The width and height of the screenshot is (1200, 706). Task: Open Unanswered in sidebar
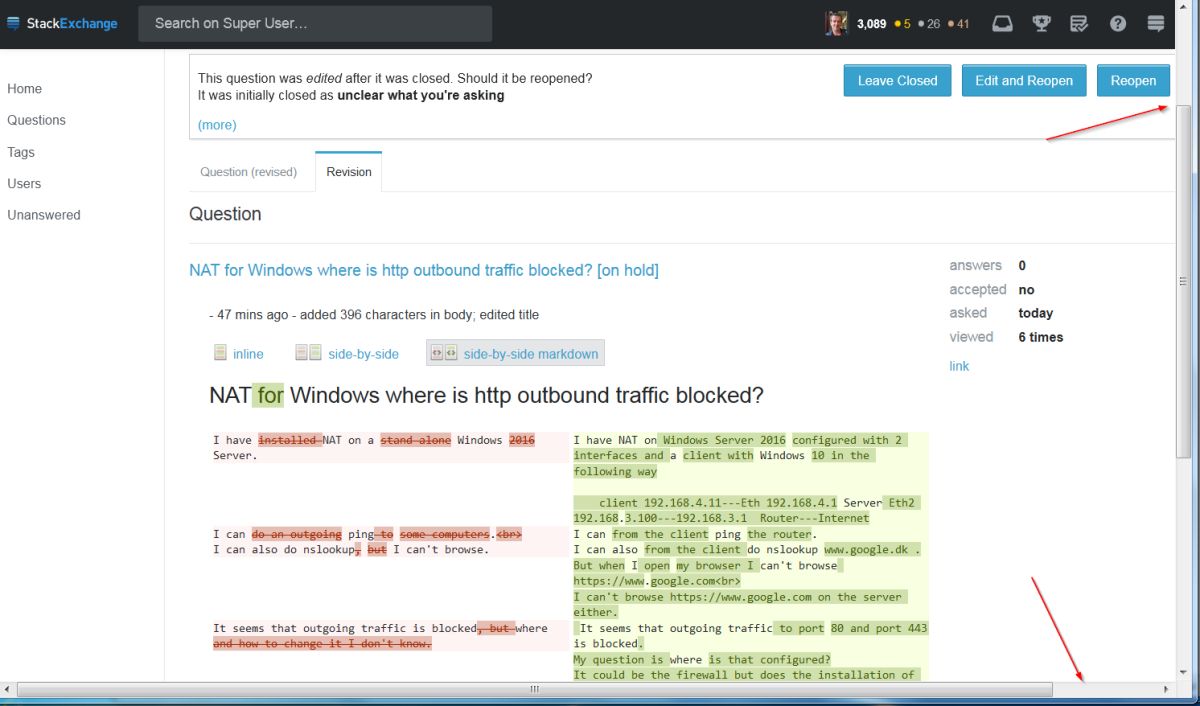point(44,215)
